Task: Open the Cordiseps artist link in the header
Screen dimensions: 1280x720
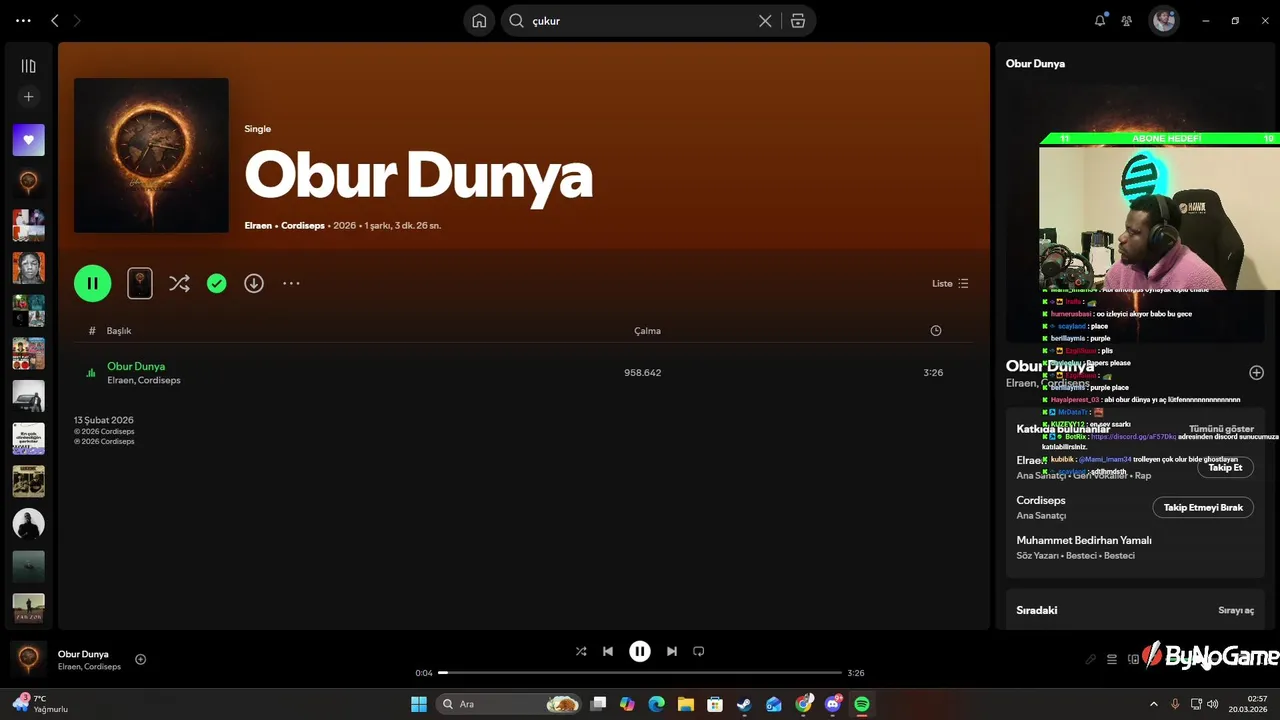Action: (303, 226)
